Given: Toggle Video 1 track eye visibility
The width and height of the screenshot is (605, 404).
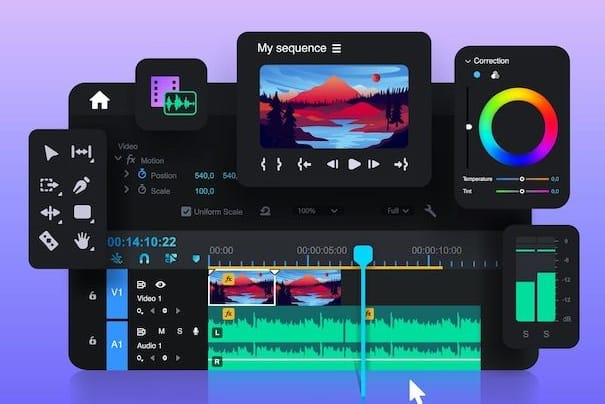Looking at the screenshot, I should point(160,285).
